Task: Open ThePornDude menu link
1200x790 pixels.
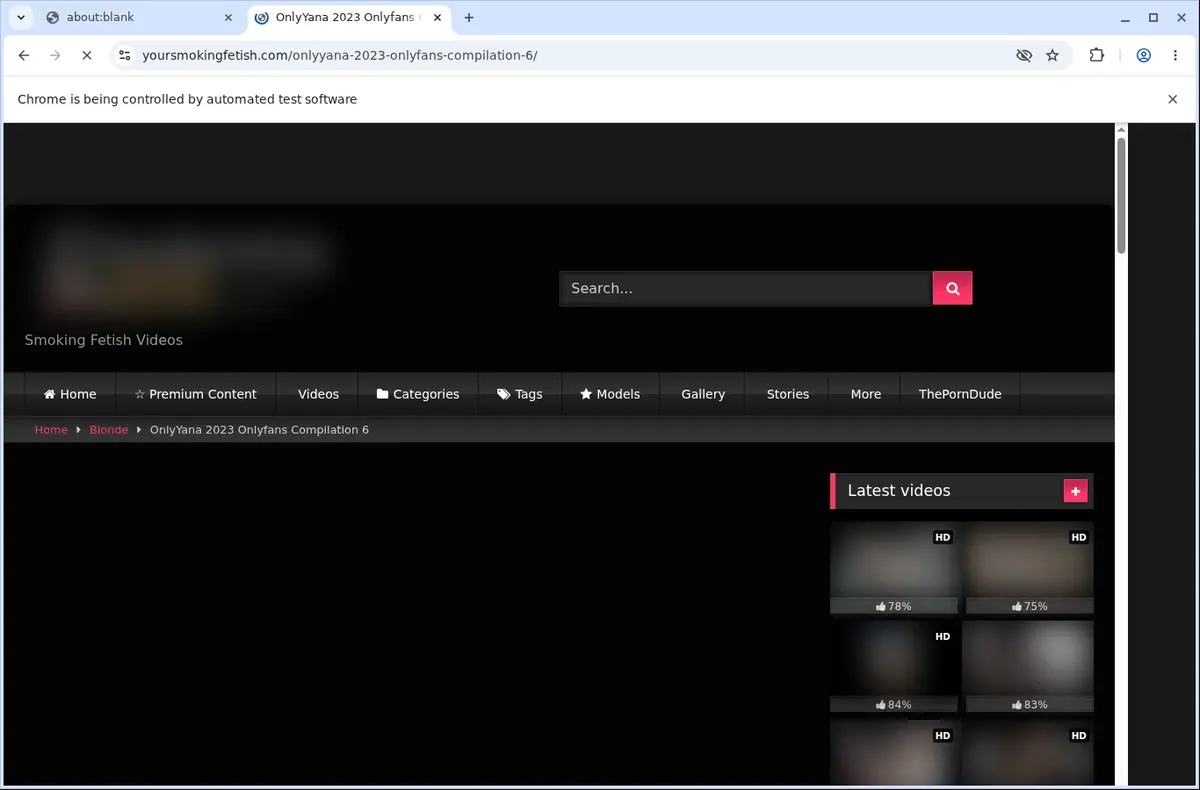Action: 960,394
